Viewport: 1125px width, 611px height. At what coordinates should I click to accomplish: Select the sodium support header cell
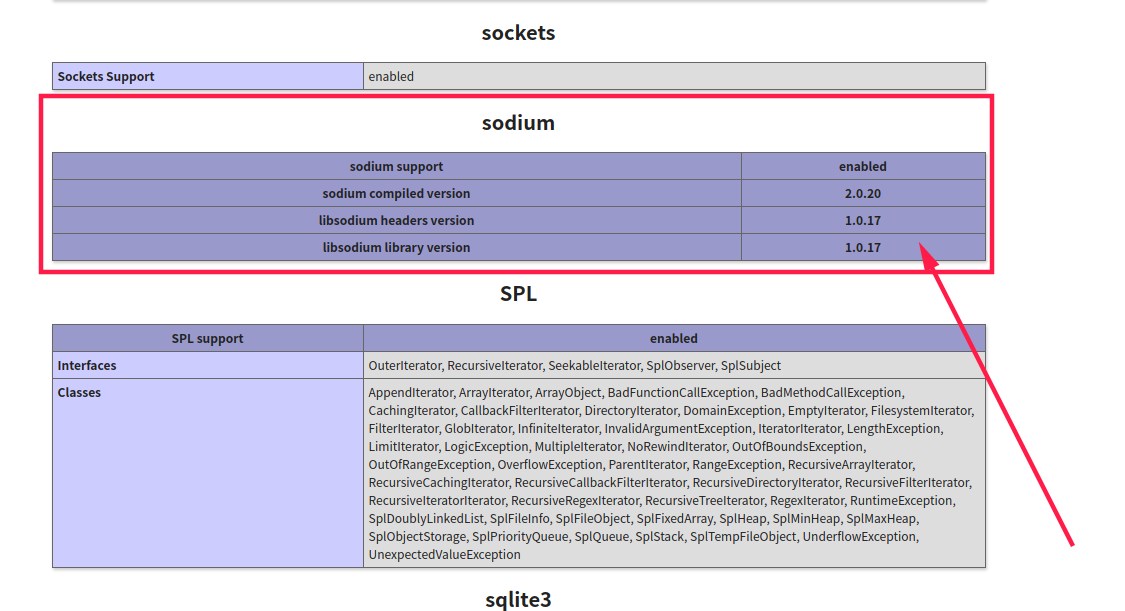tap(396, 166)
